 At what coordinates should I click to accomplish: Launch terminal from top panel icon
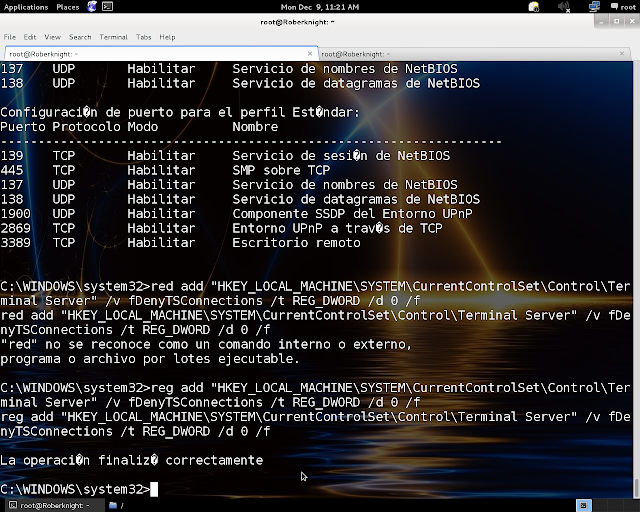(107, 7)
